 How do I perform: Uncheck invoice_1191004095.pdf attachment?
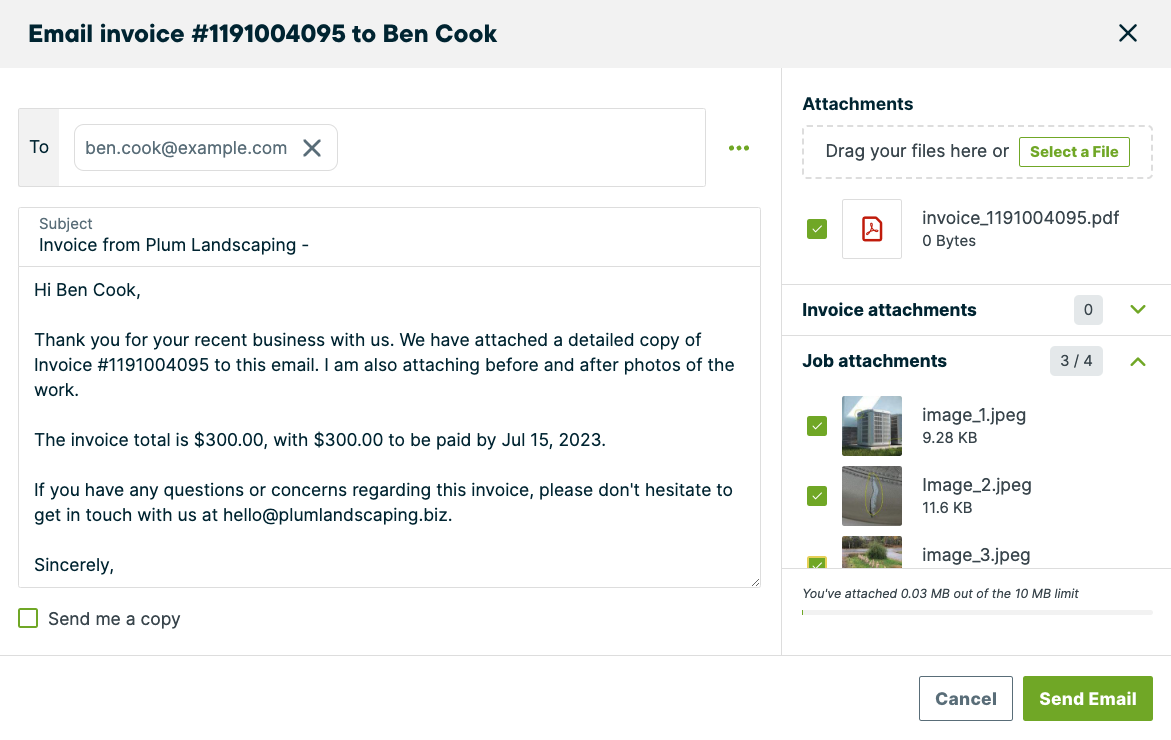[x=817, y=228]
